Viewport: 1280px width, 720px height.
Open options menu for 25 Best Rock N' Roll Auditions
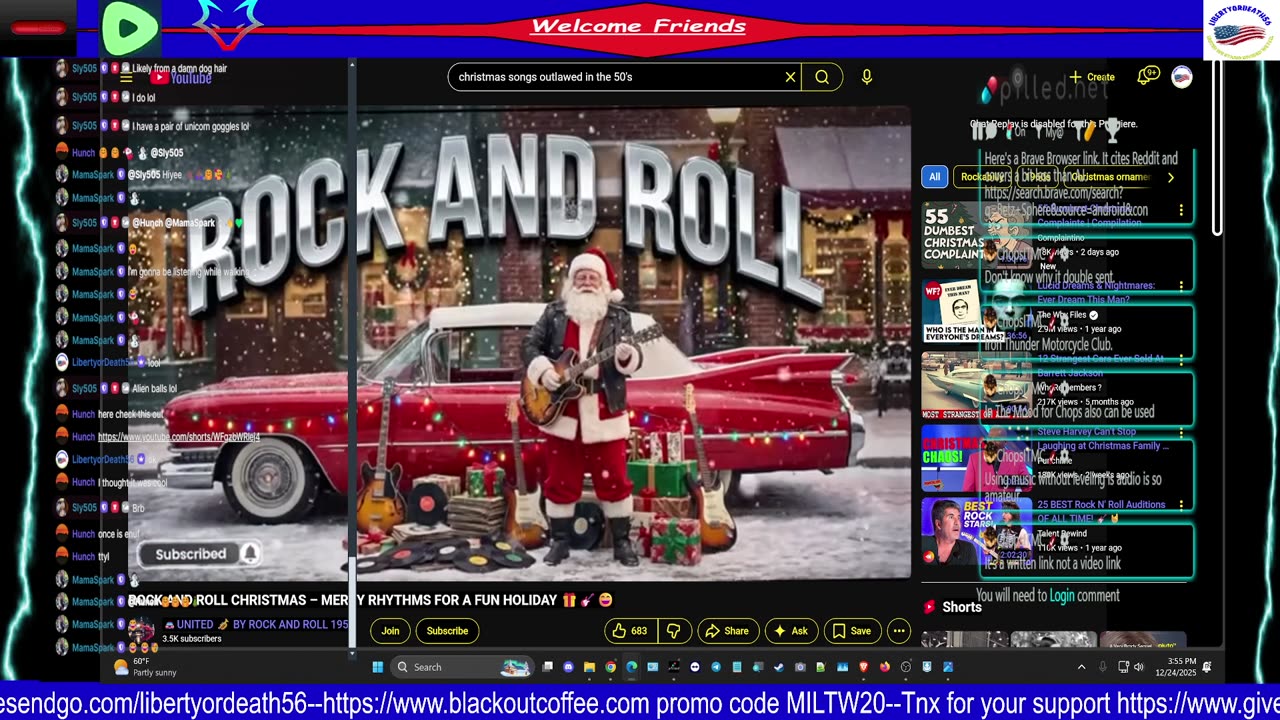[x=1181, y=505]
